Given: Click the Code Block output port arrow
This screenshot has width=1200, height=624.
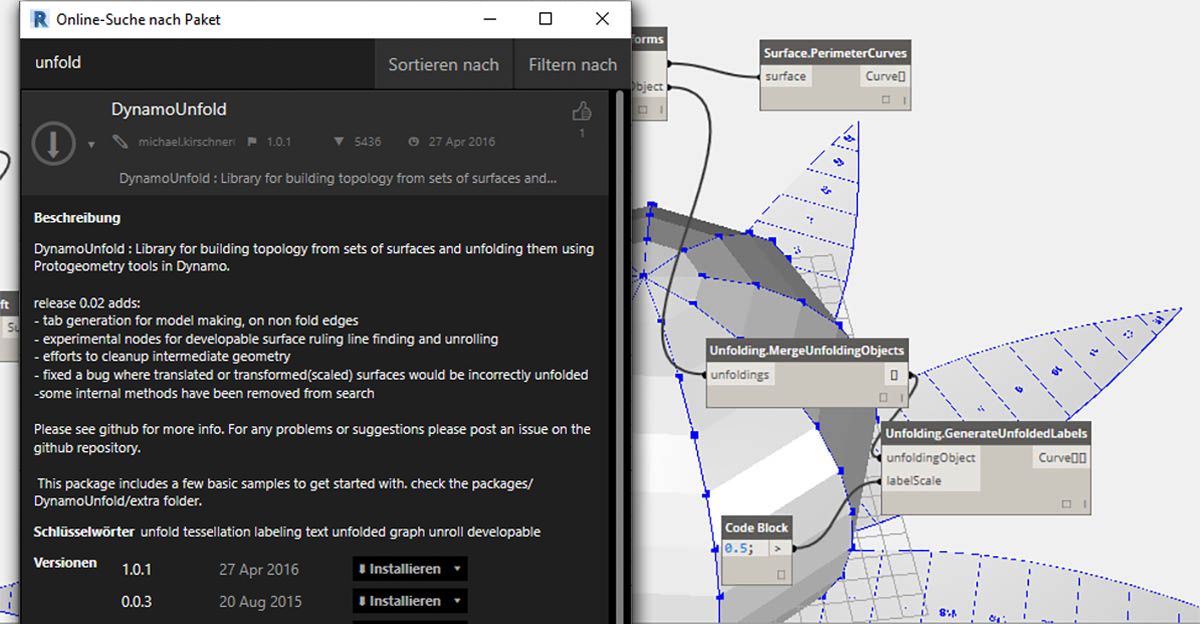Looking at the screenshot, I should [x=779, y=548].
